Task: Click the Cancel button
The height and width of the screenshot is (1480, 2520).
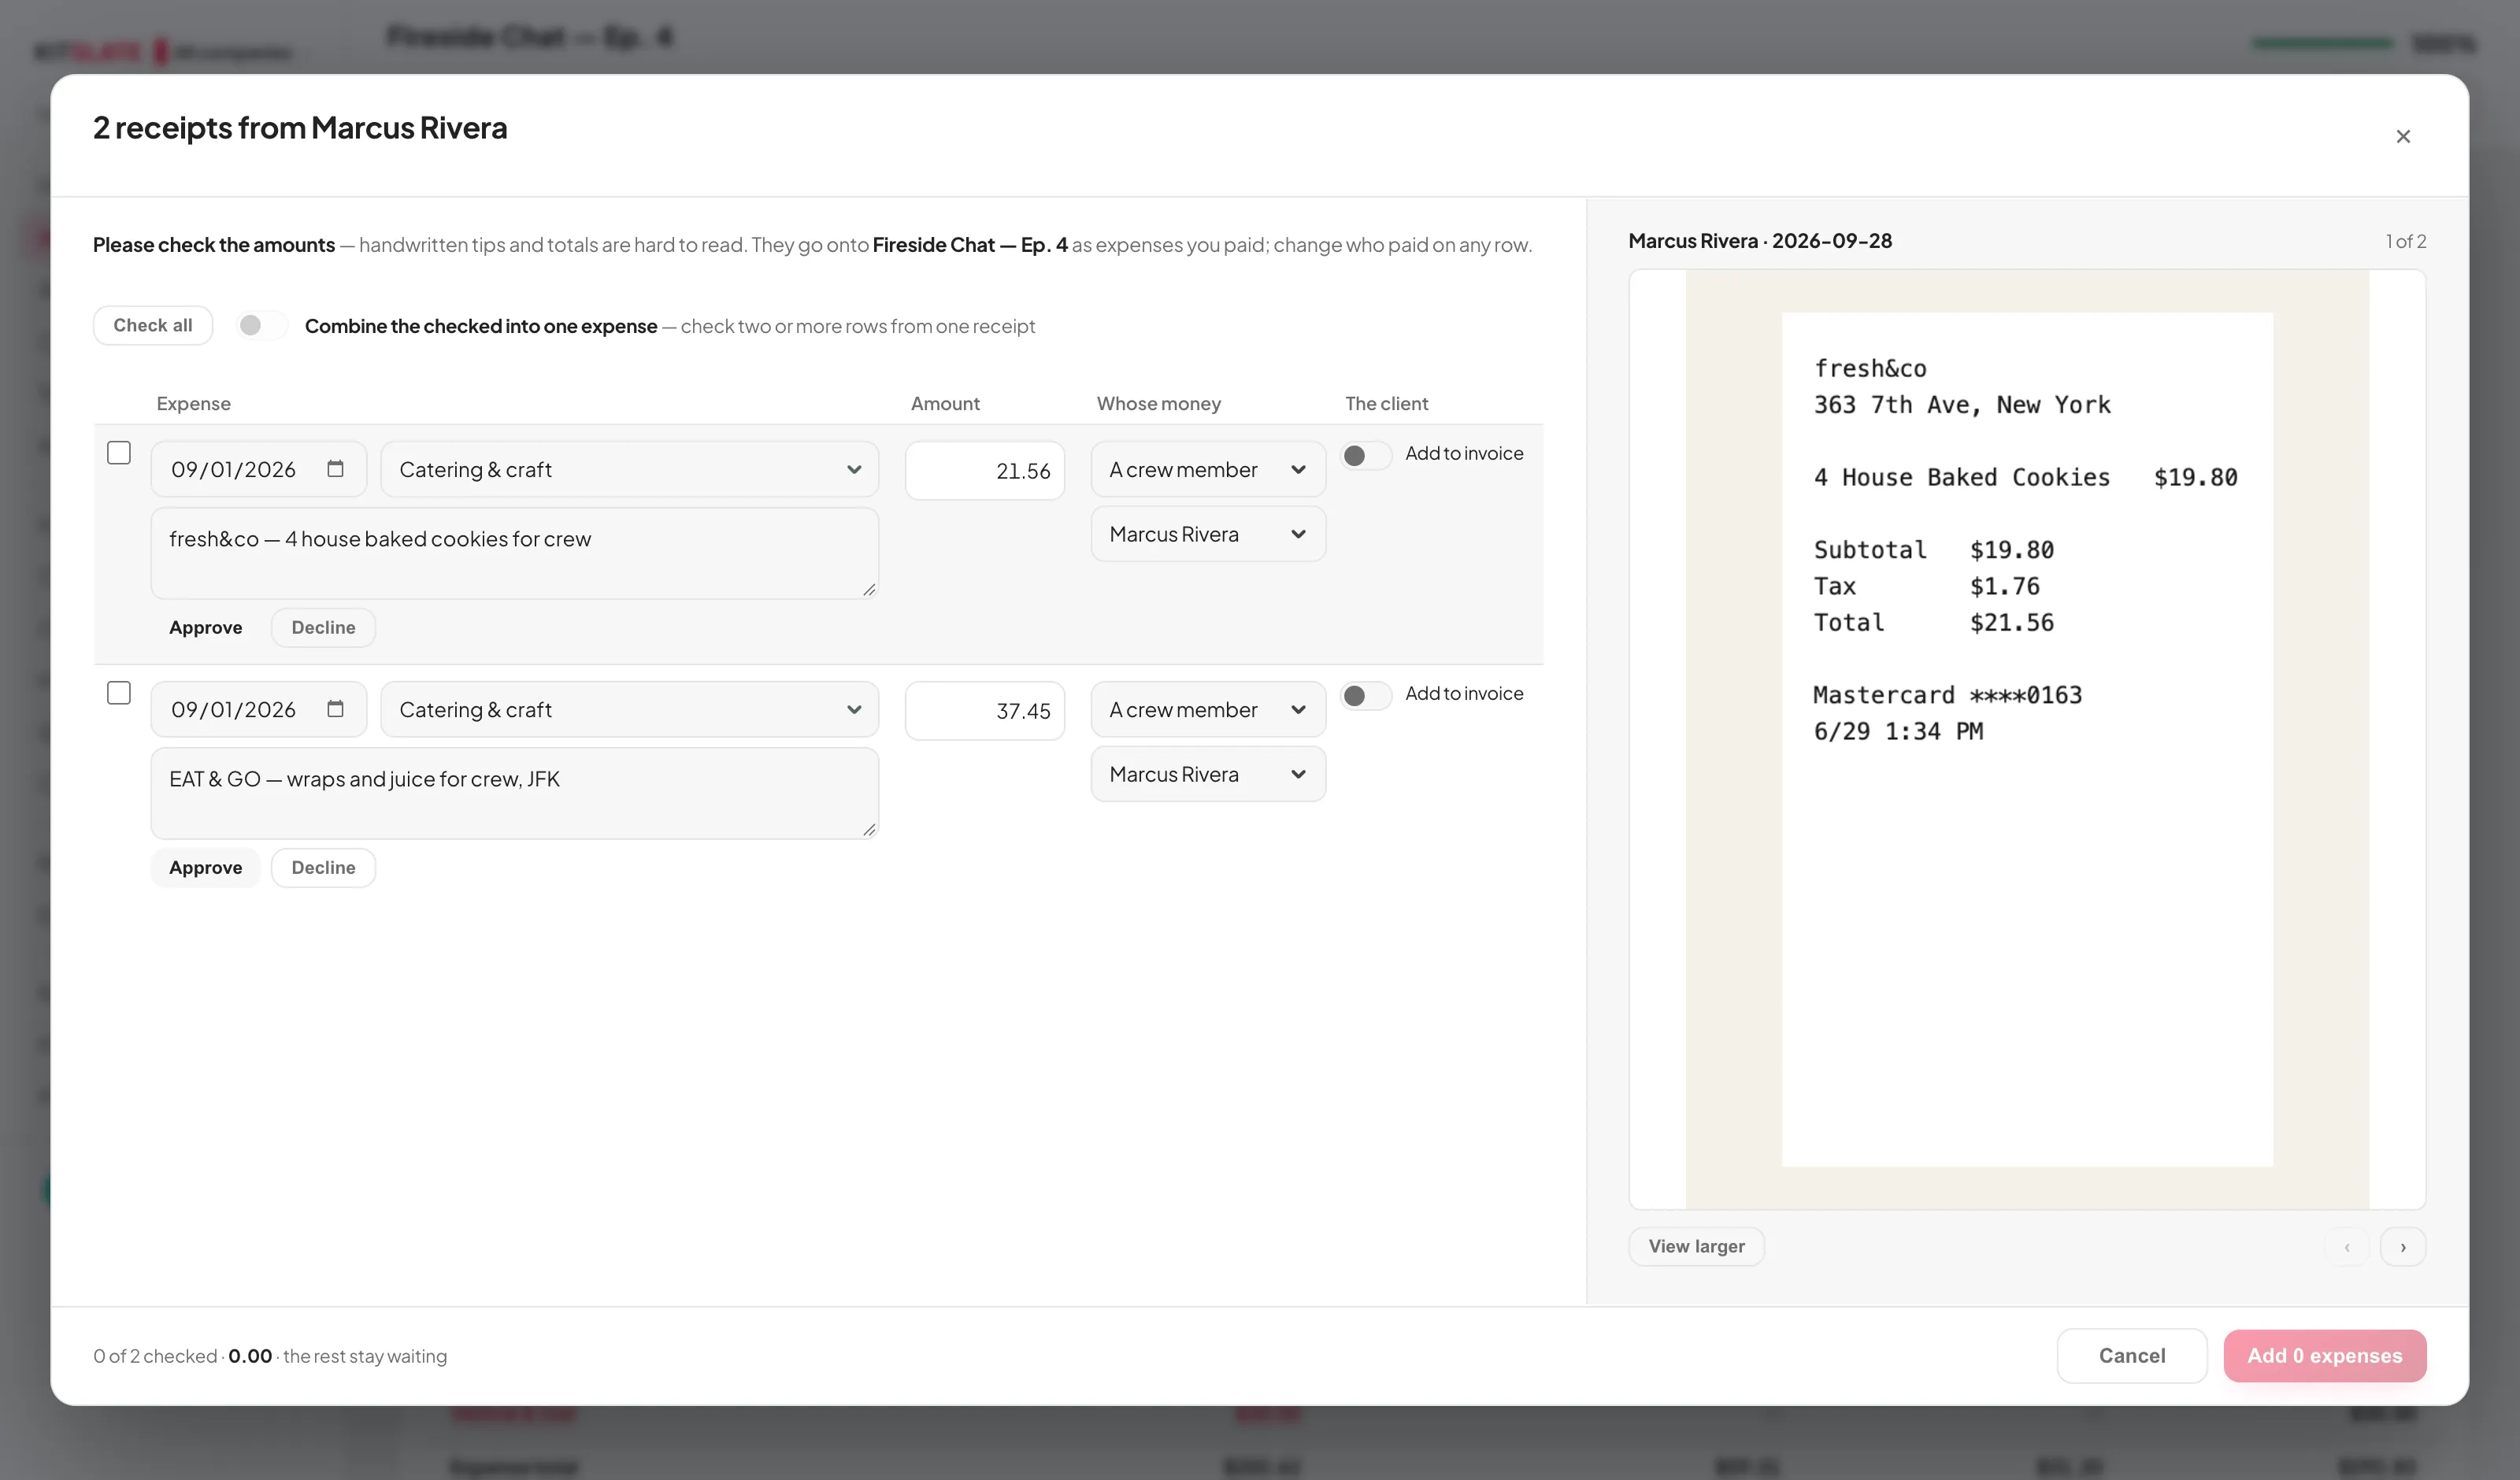Action: (x=2132, y=1355)
